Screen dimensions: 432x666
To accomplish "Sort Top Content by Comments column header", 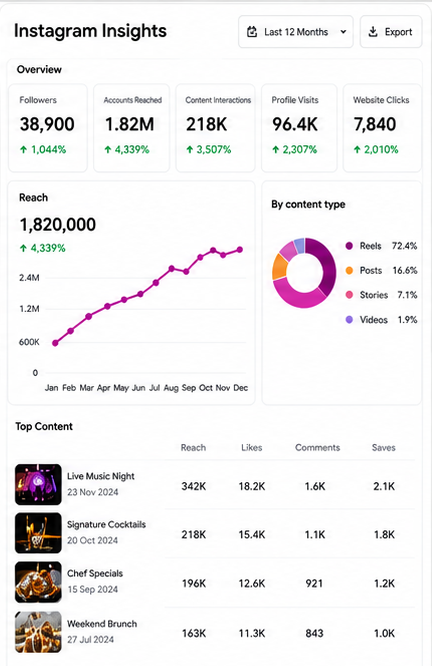I will [318, 448].
